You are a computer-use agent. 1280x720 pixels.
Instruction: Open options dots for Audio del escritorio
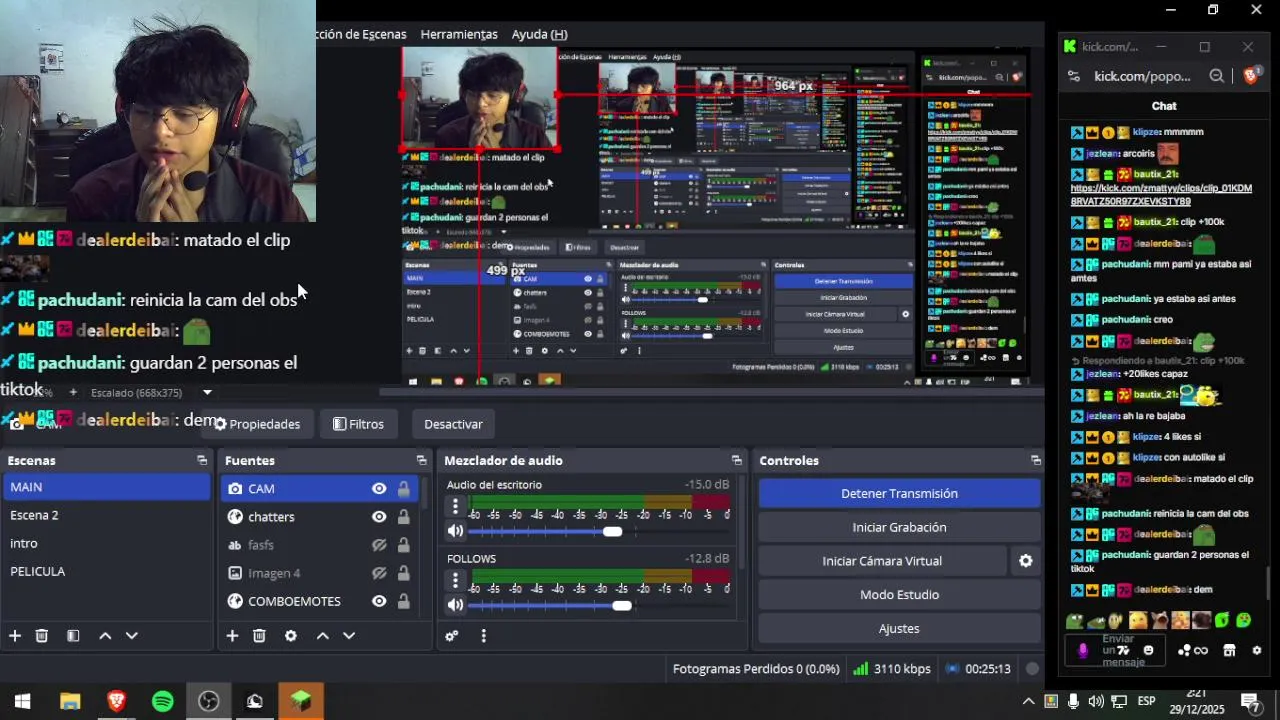(x=455, y=506)
